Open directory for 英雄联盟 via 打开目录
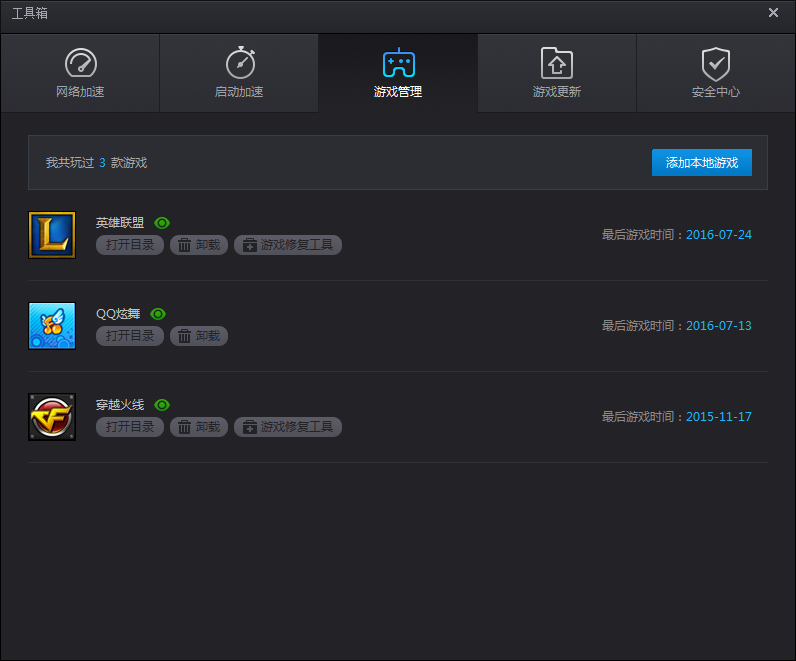 (130, 245)
